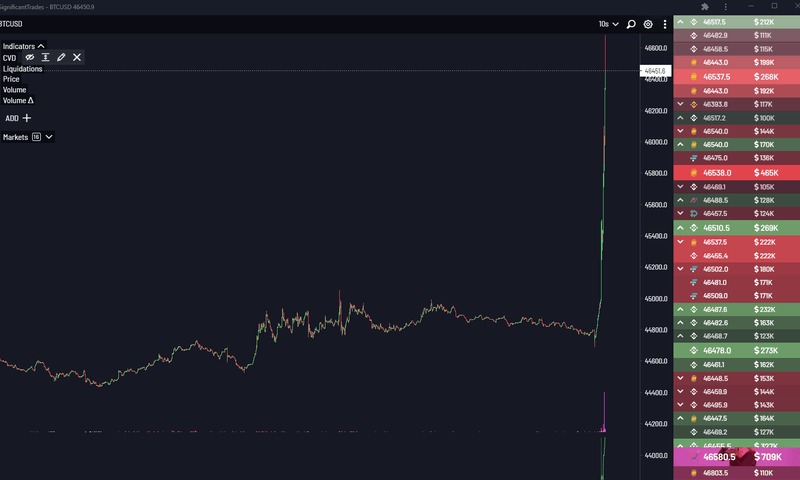Select the Price indicator
The width and height of the screenshot is (800, 480).
coord(11,79)
